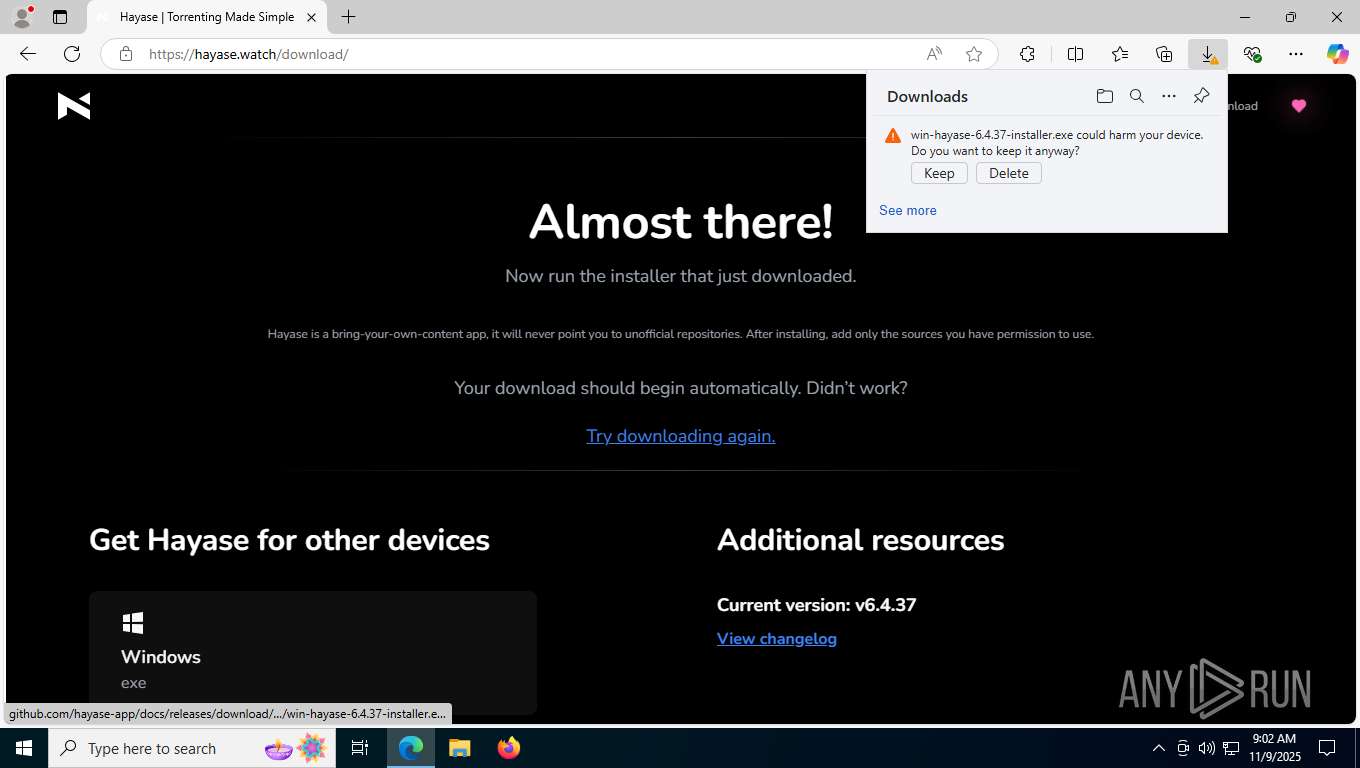Click the download warning triangle icon

coord(893,136)
